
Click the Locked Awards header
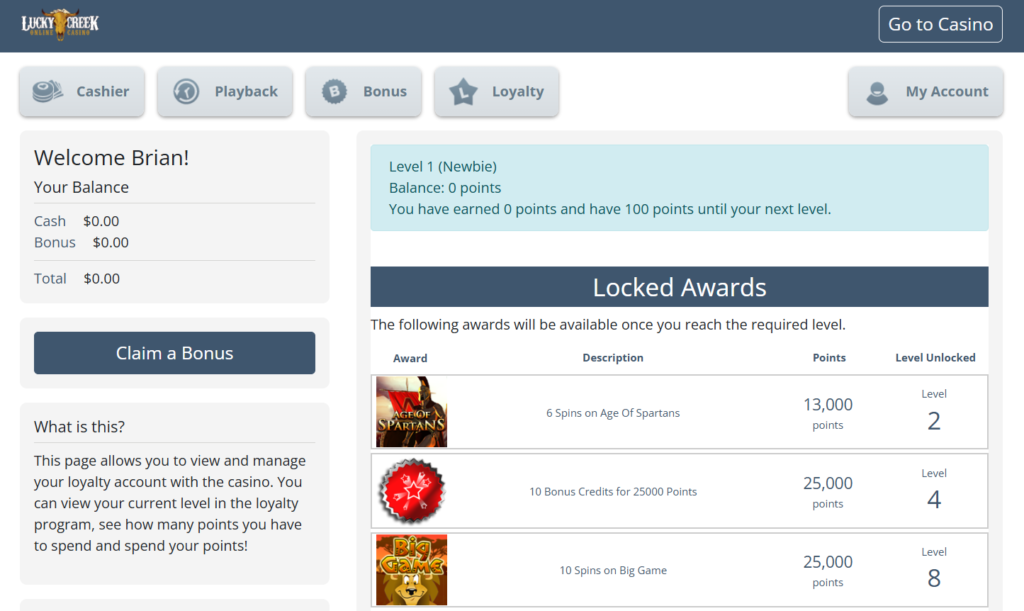point(679,287)
